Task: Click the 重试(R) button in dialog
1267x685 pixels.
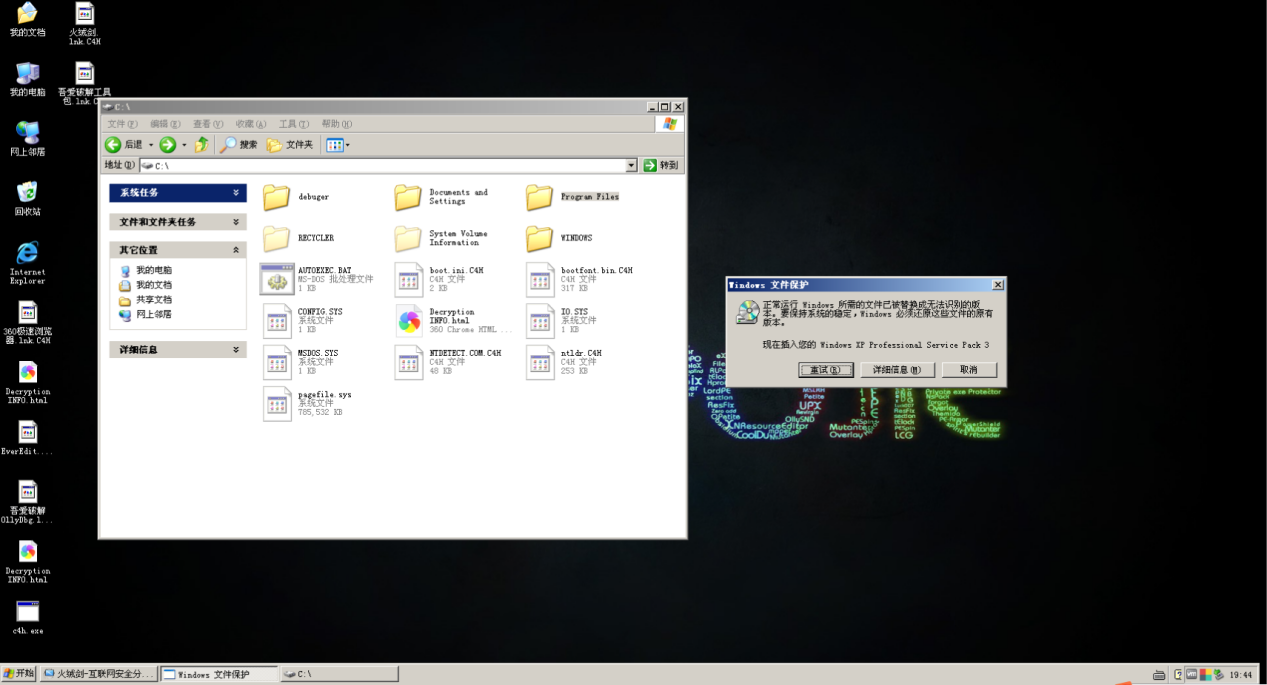Action: 825,370
